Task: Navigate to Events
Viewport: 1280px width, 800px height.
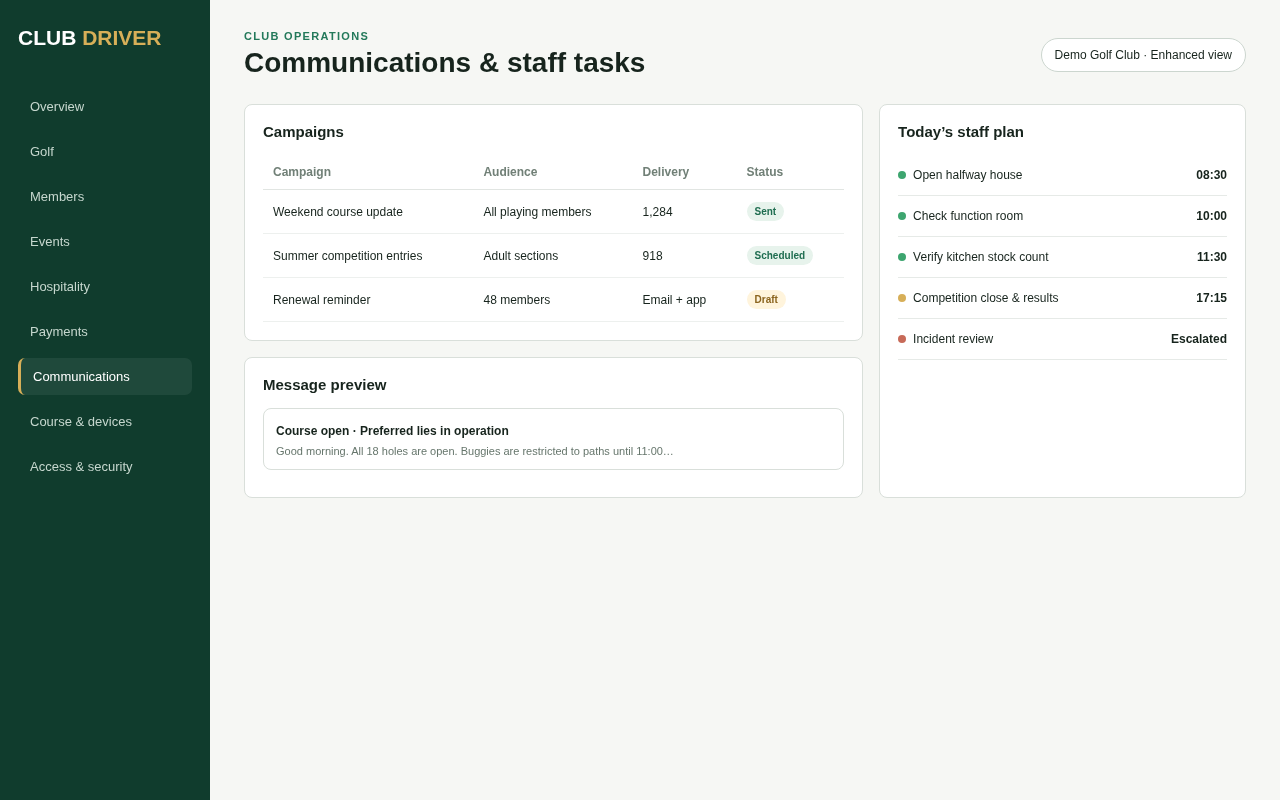Action: [105, 242]
